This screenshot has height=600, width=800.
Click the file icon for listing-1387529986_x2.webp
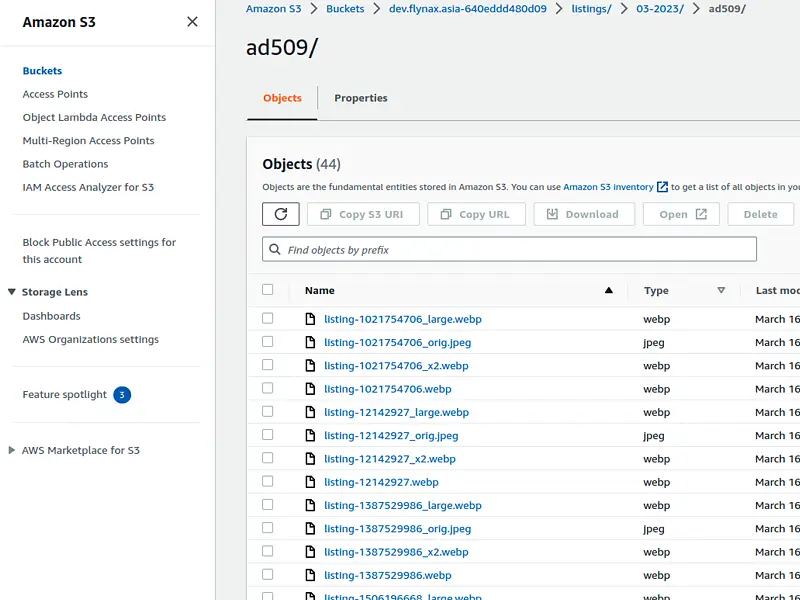310,552
